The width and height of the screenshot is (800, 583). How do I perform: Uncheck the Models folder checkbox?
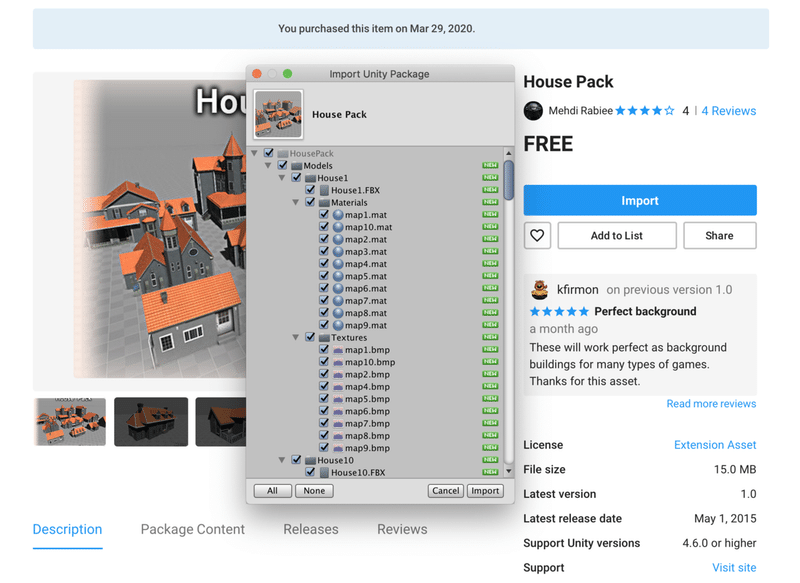click(283, 165)
